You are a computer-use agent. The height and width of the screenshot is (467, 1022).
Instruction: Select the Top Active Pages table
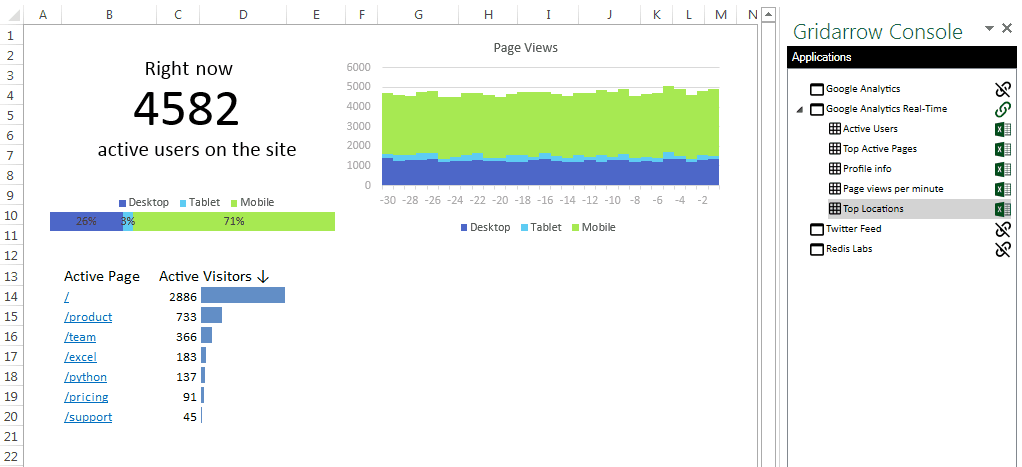point(880,149)
